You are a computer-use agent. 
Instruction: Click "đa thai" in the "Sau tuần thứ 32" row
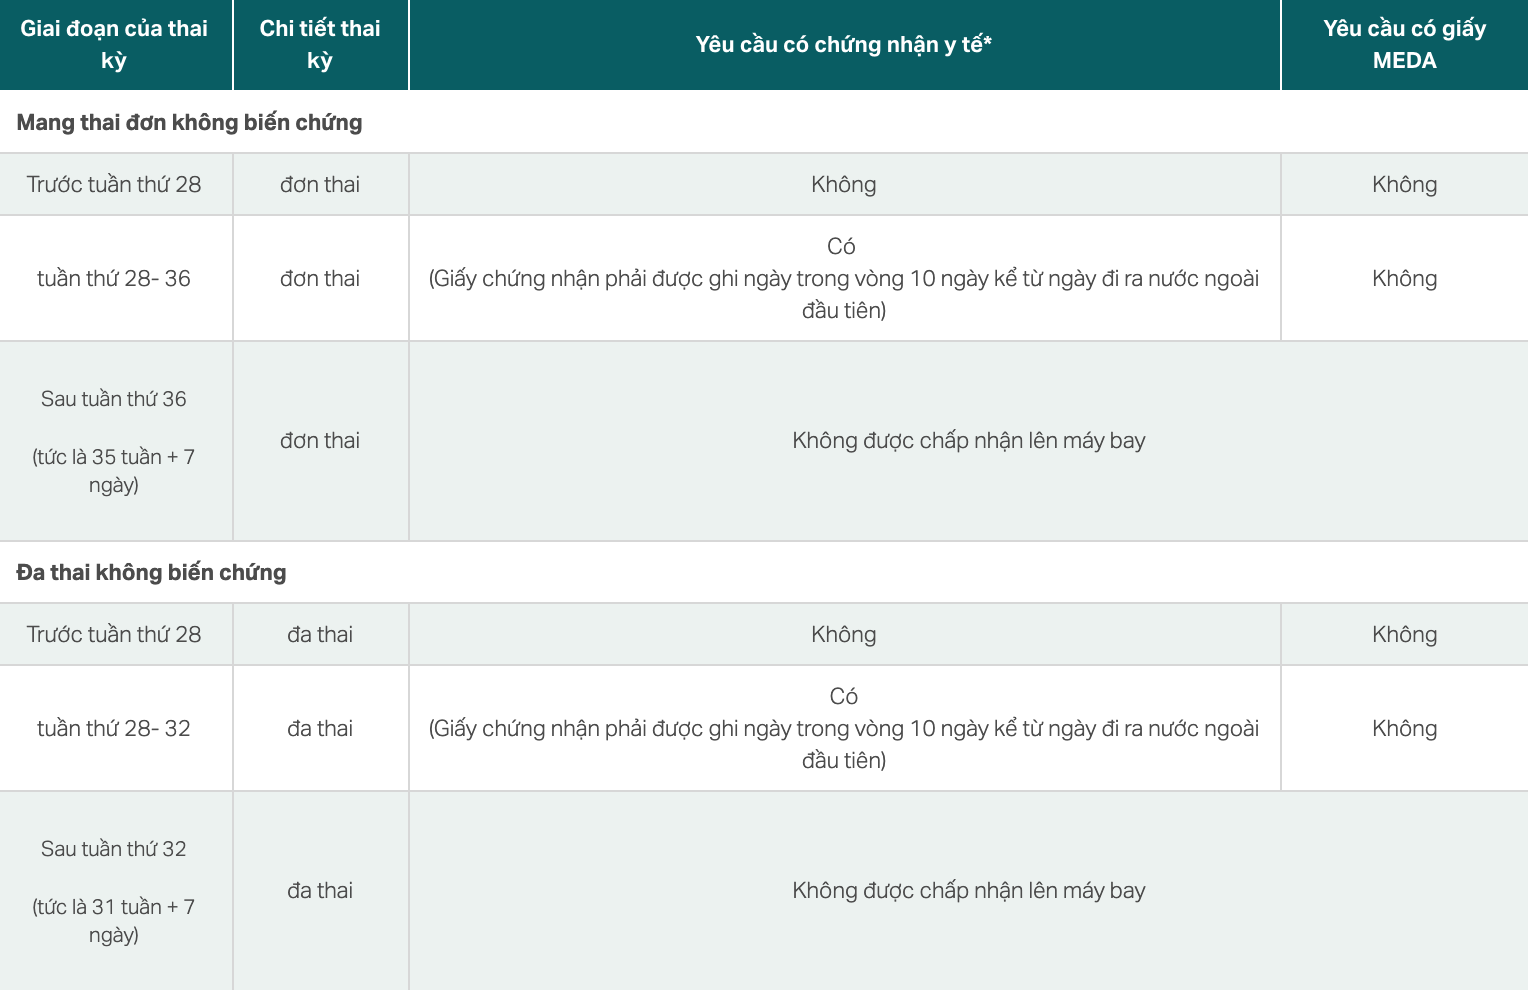[320, 890]
